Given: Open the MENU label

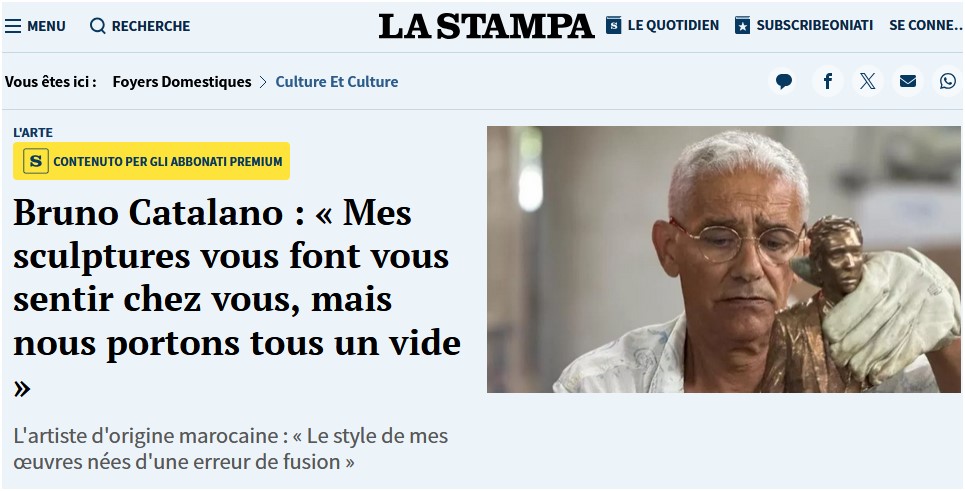Looking at the screenshot, I should point(46,26).
